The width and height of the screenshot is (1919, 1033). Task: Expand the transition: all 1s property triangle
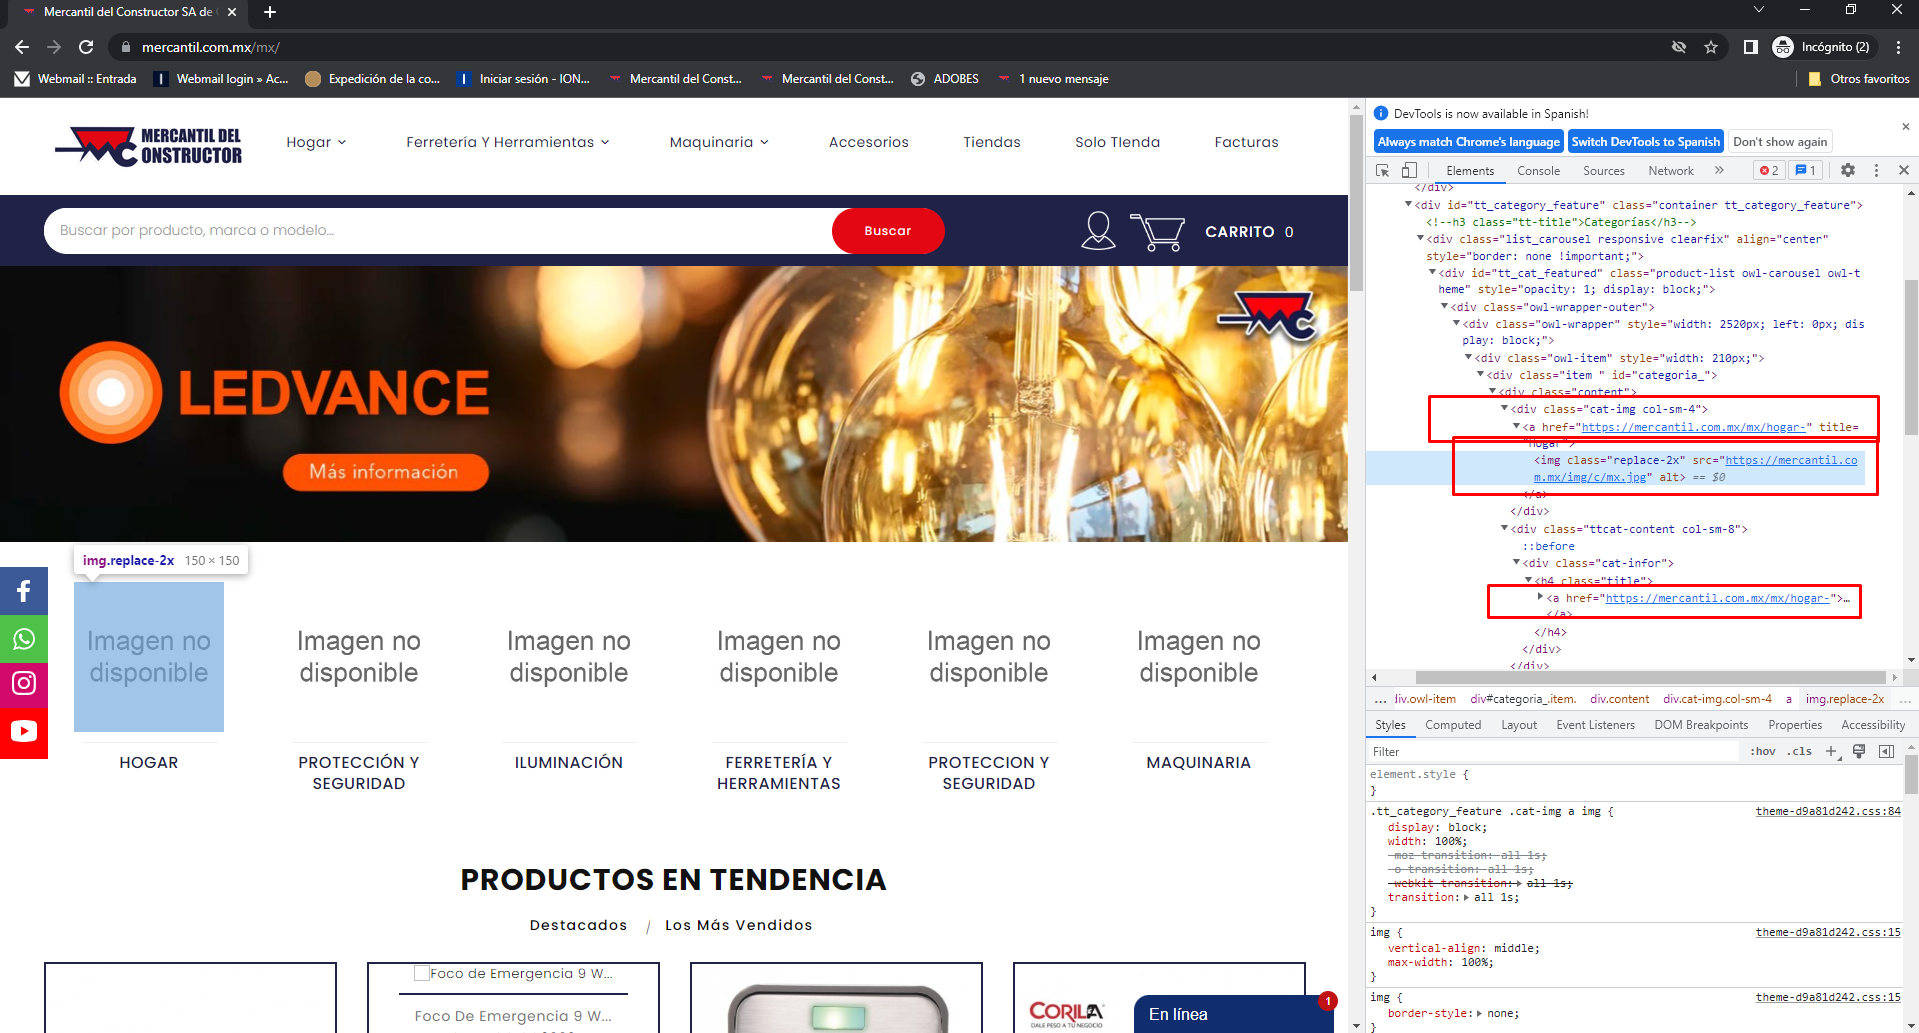[1466, 898]
